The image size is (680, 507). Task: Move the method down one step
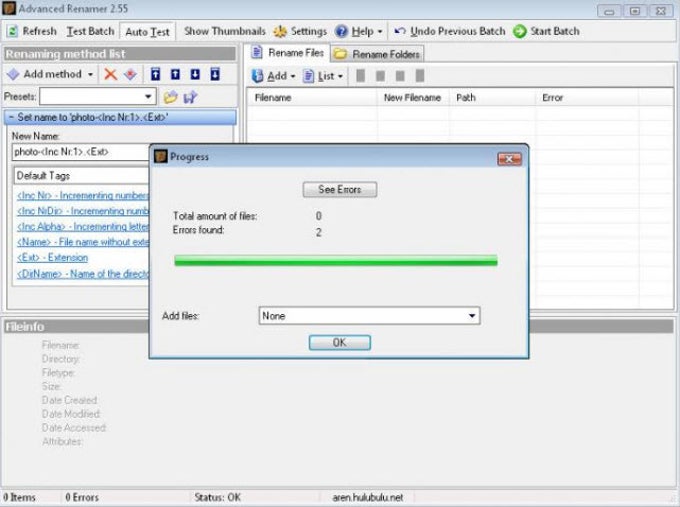coord(195,74)
